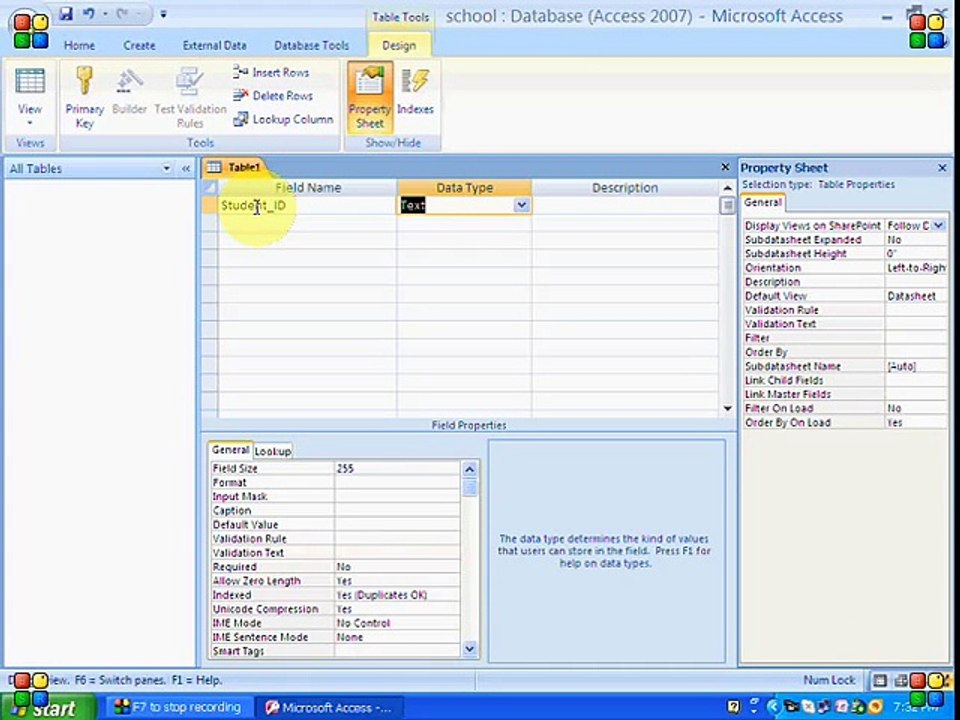Click the IME Mode No Control value
Image resolution: width=960 pixels, height=720 pixels.
[x=397, y=624]
